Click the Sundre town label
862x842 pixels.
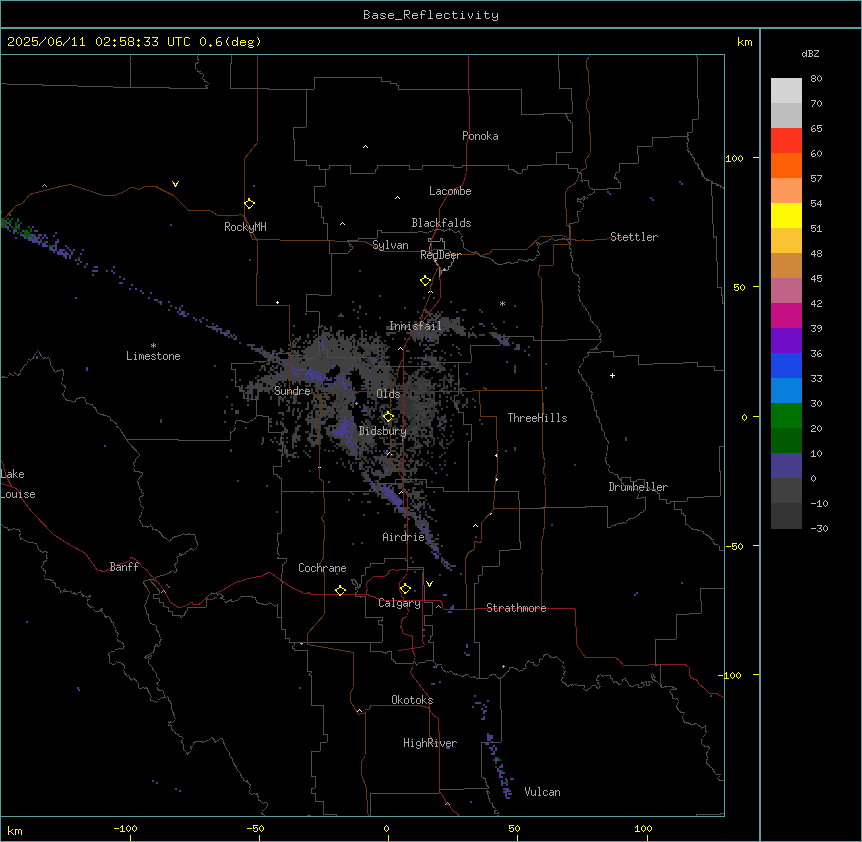click(292, 391)
